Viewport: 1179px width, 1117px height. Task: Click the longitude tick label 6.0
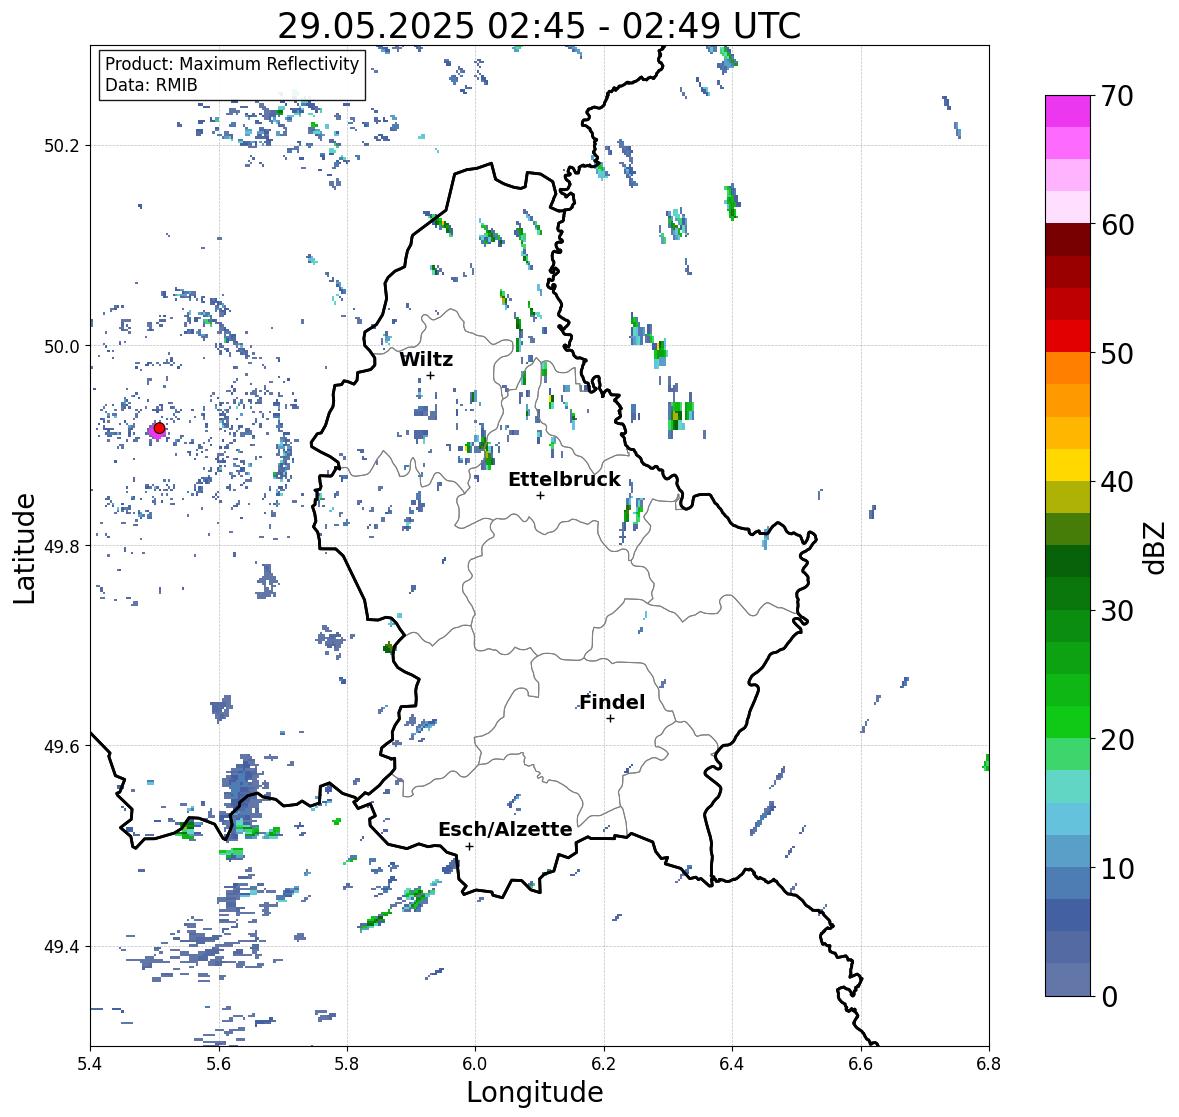pos(475,1064)
